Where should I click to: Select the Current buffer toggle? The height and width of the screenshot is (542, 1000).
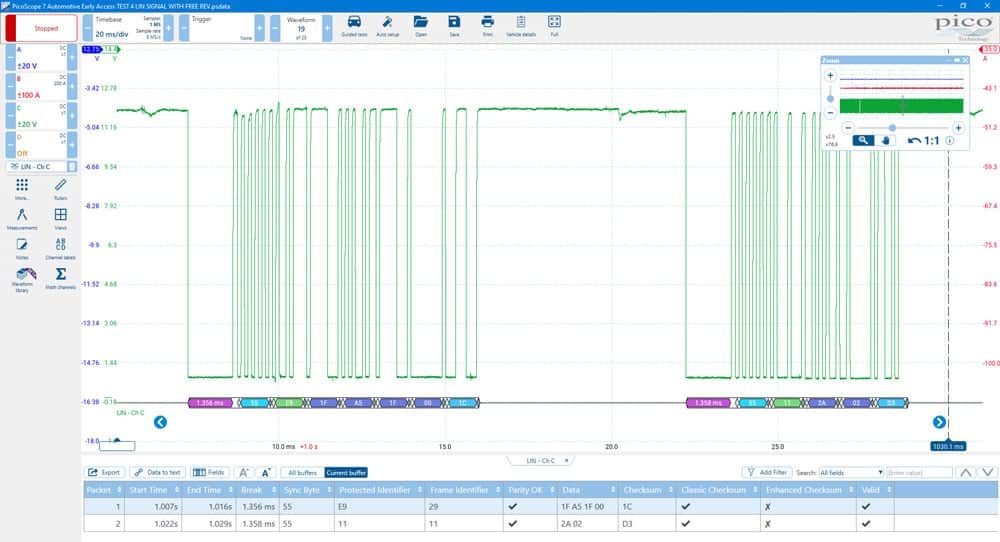346,472
